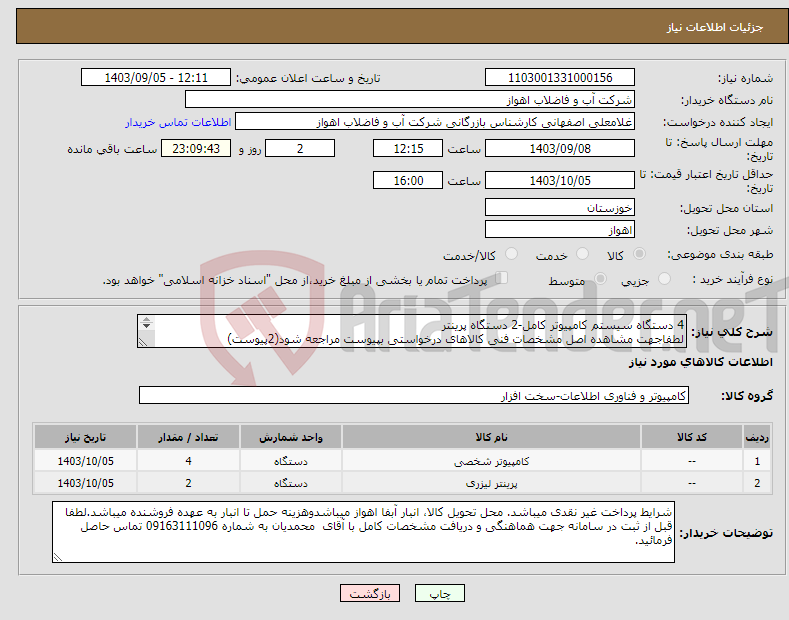789x620 pixels.
Task: Click the نام کالا column header
Action: [x=491, y=437]
